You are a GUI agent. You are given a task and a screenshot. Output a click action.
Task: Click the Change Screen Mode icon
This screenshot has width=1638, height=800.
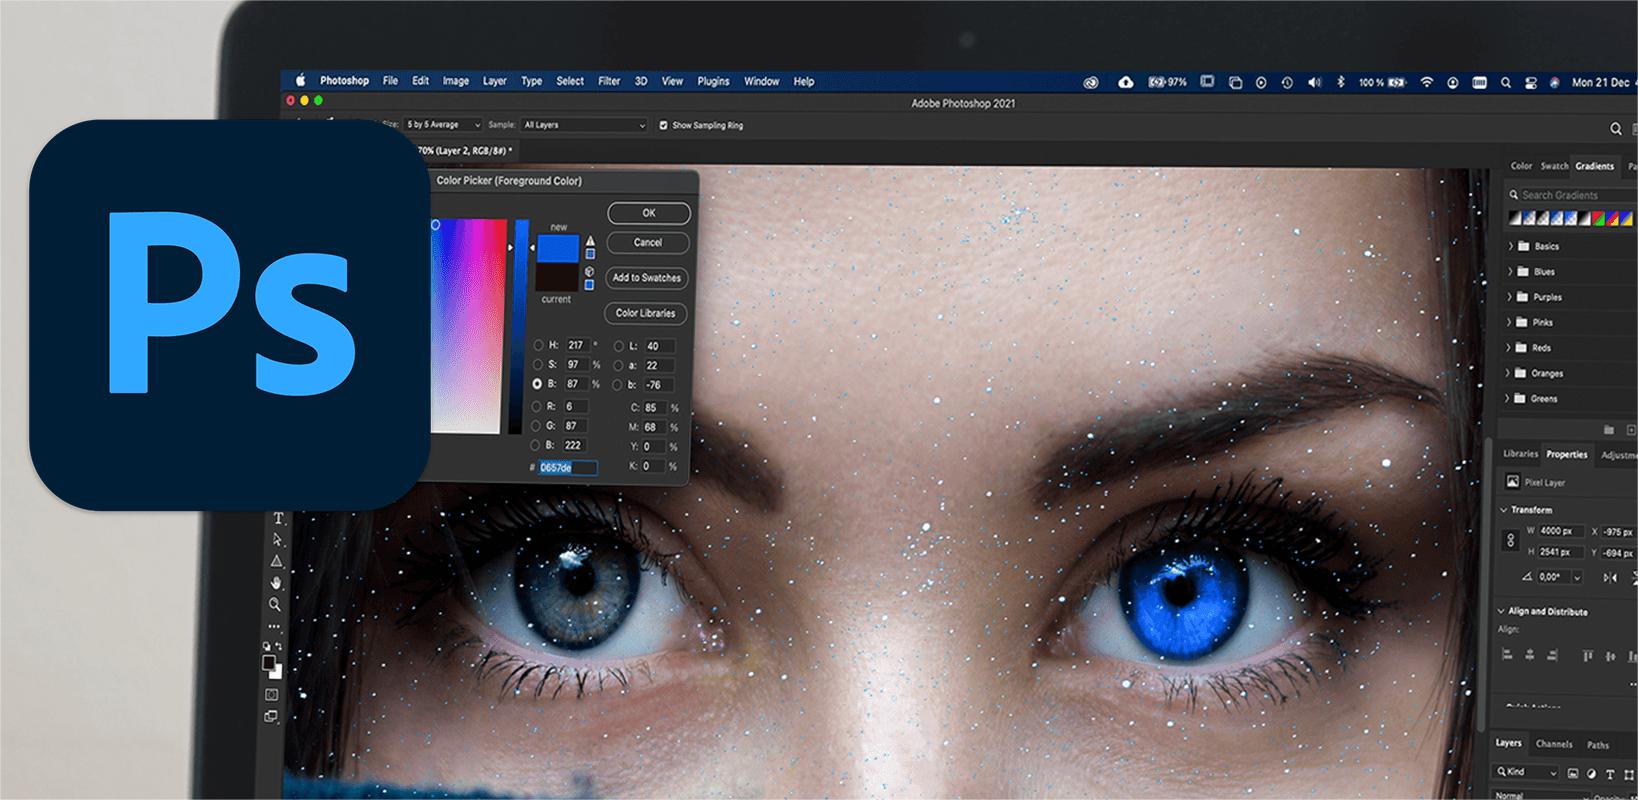pyautogui.click(x=271, y=717)
